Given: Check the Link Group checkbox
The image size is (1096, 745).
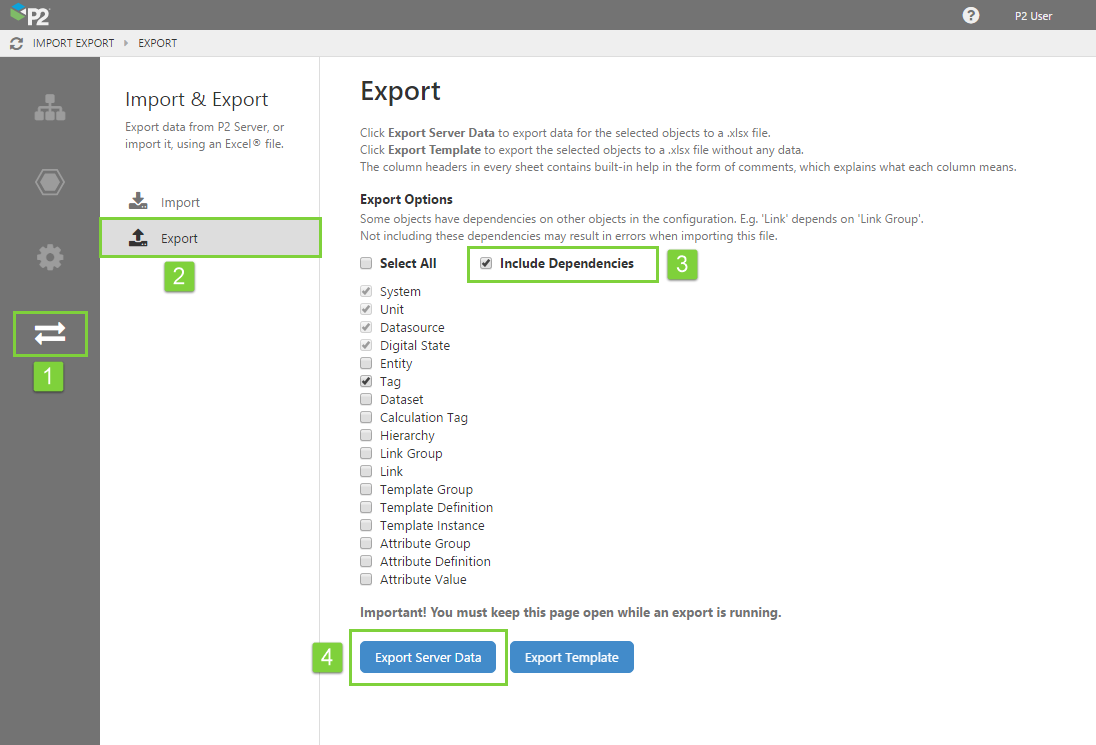Looking at the screenshot, I should [366, 453].
